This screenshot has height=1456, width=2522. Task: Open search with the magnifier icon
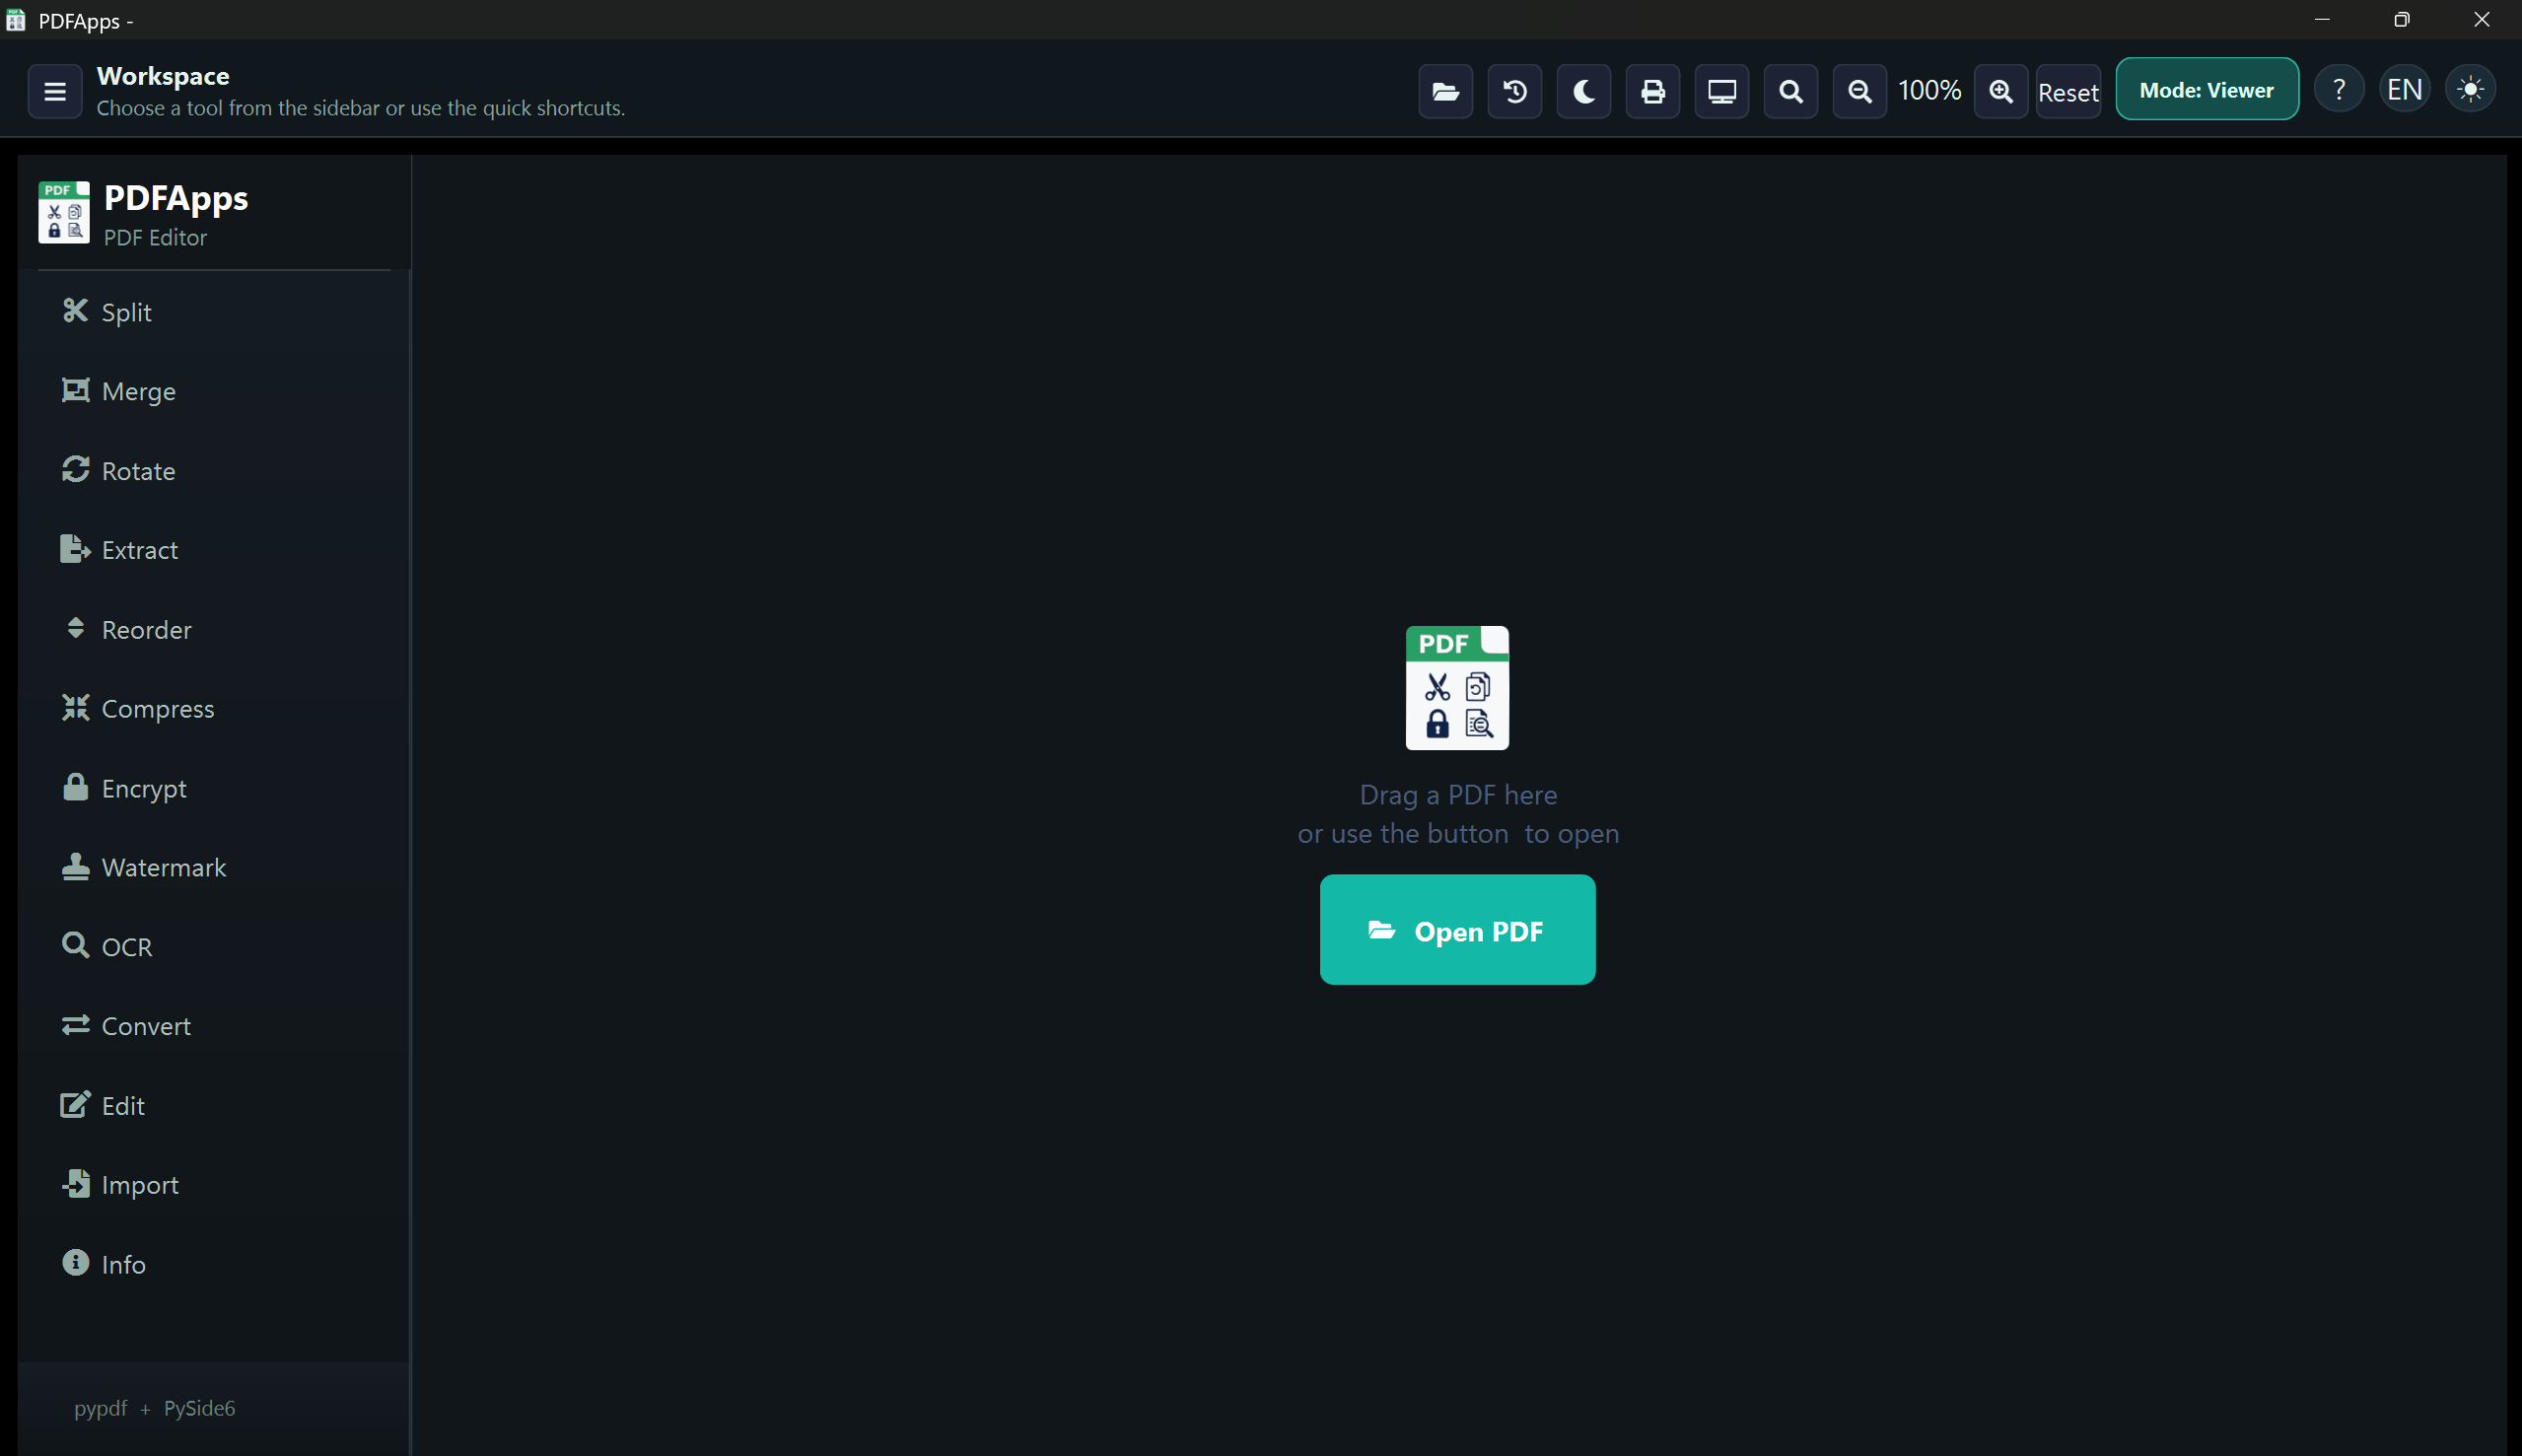(x=1790, y=91)
